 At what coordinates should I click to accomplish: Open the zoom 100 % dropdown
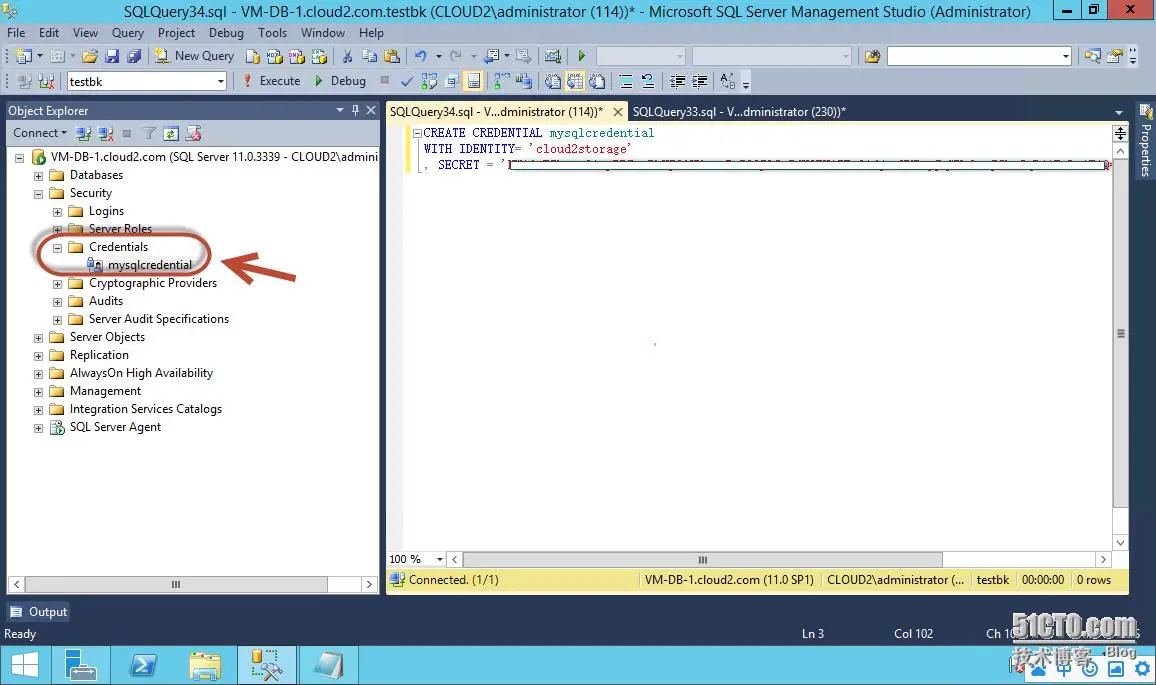[440, 560]
